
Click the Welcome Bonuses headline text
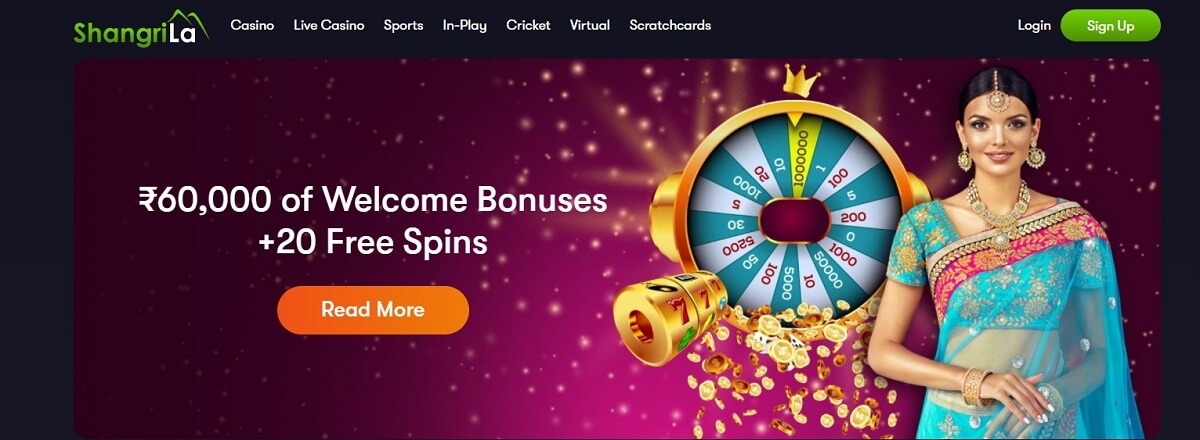click(x=373, y=221)
